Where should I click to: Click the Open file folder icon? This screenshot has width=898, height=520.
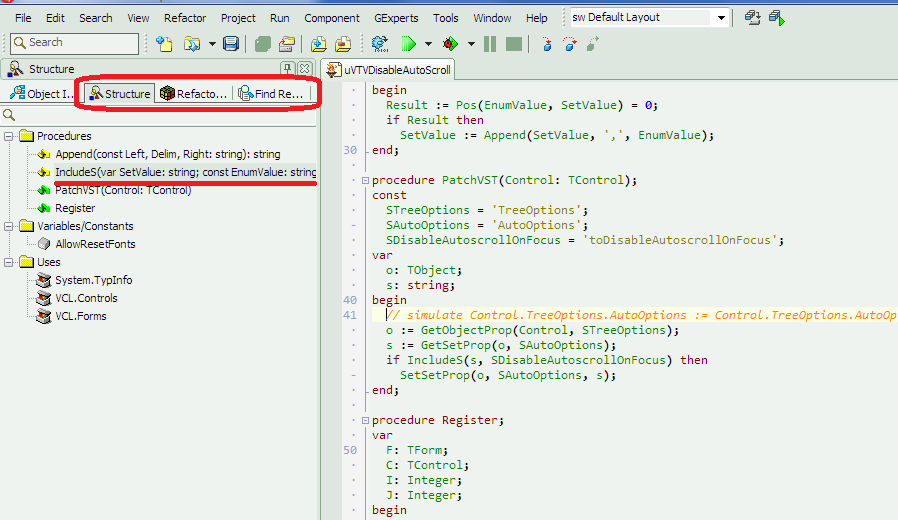pos(192,44)
